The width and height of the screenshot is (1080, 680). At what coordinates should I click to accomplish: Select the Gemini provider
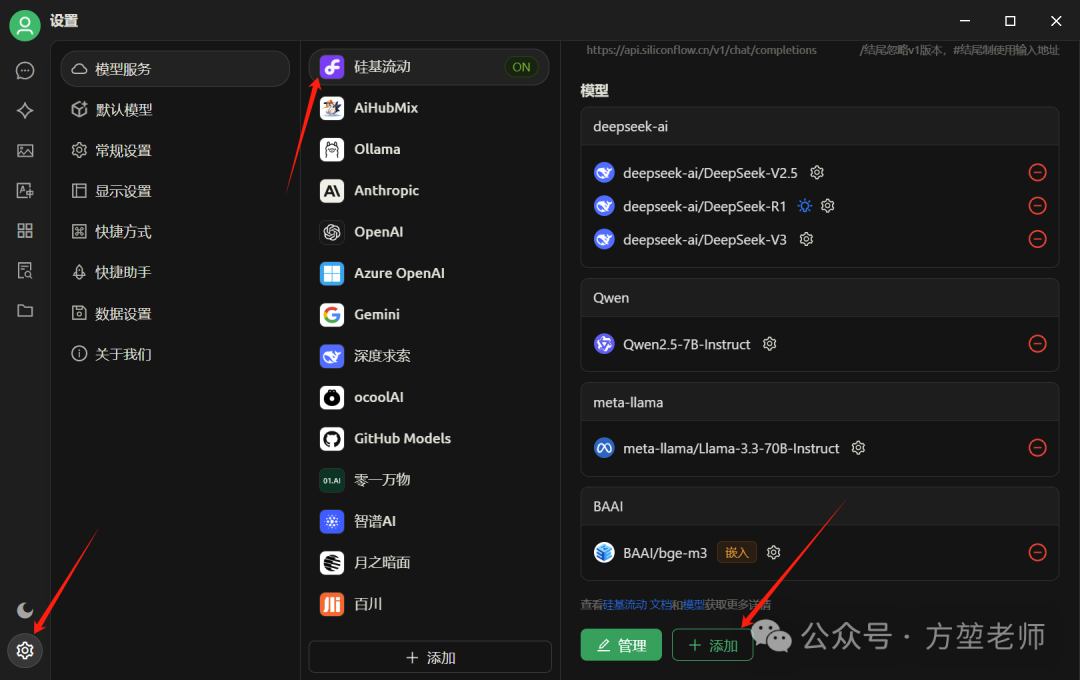point(429,315)
